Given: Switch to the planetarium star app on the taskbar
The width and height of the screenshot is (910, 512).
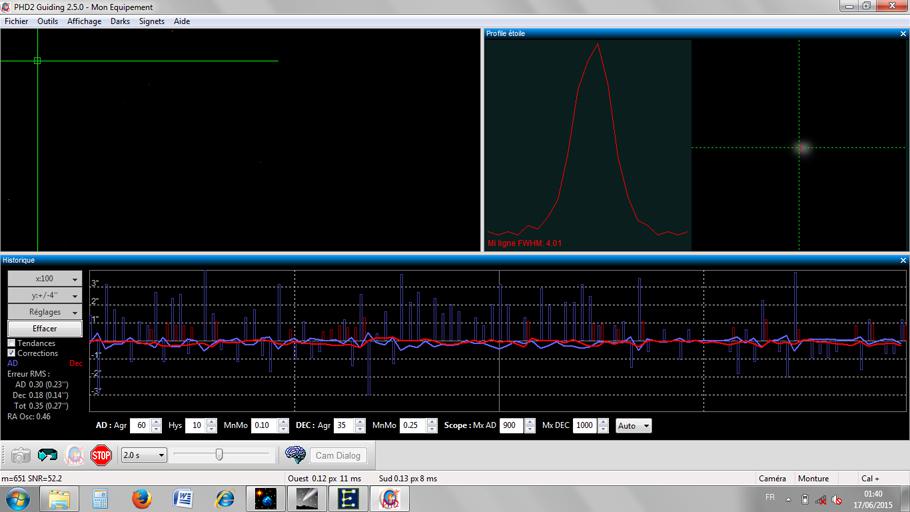Looking at the screenshot, I should tap(265, 499).
